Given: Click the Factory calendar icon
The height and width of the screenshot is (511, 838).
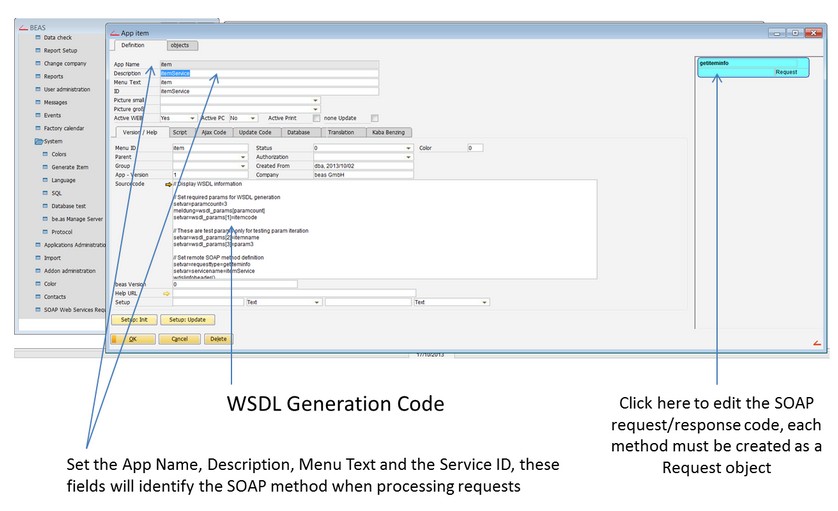Looking at the screenshot, I should pyautogui.click(x=38, y=128).
